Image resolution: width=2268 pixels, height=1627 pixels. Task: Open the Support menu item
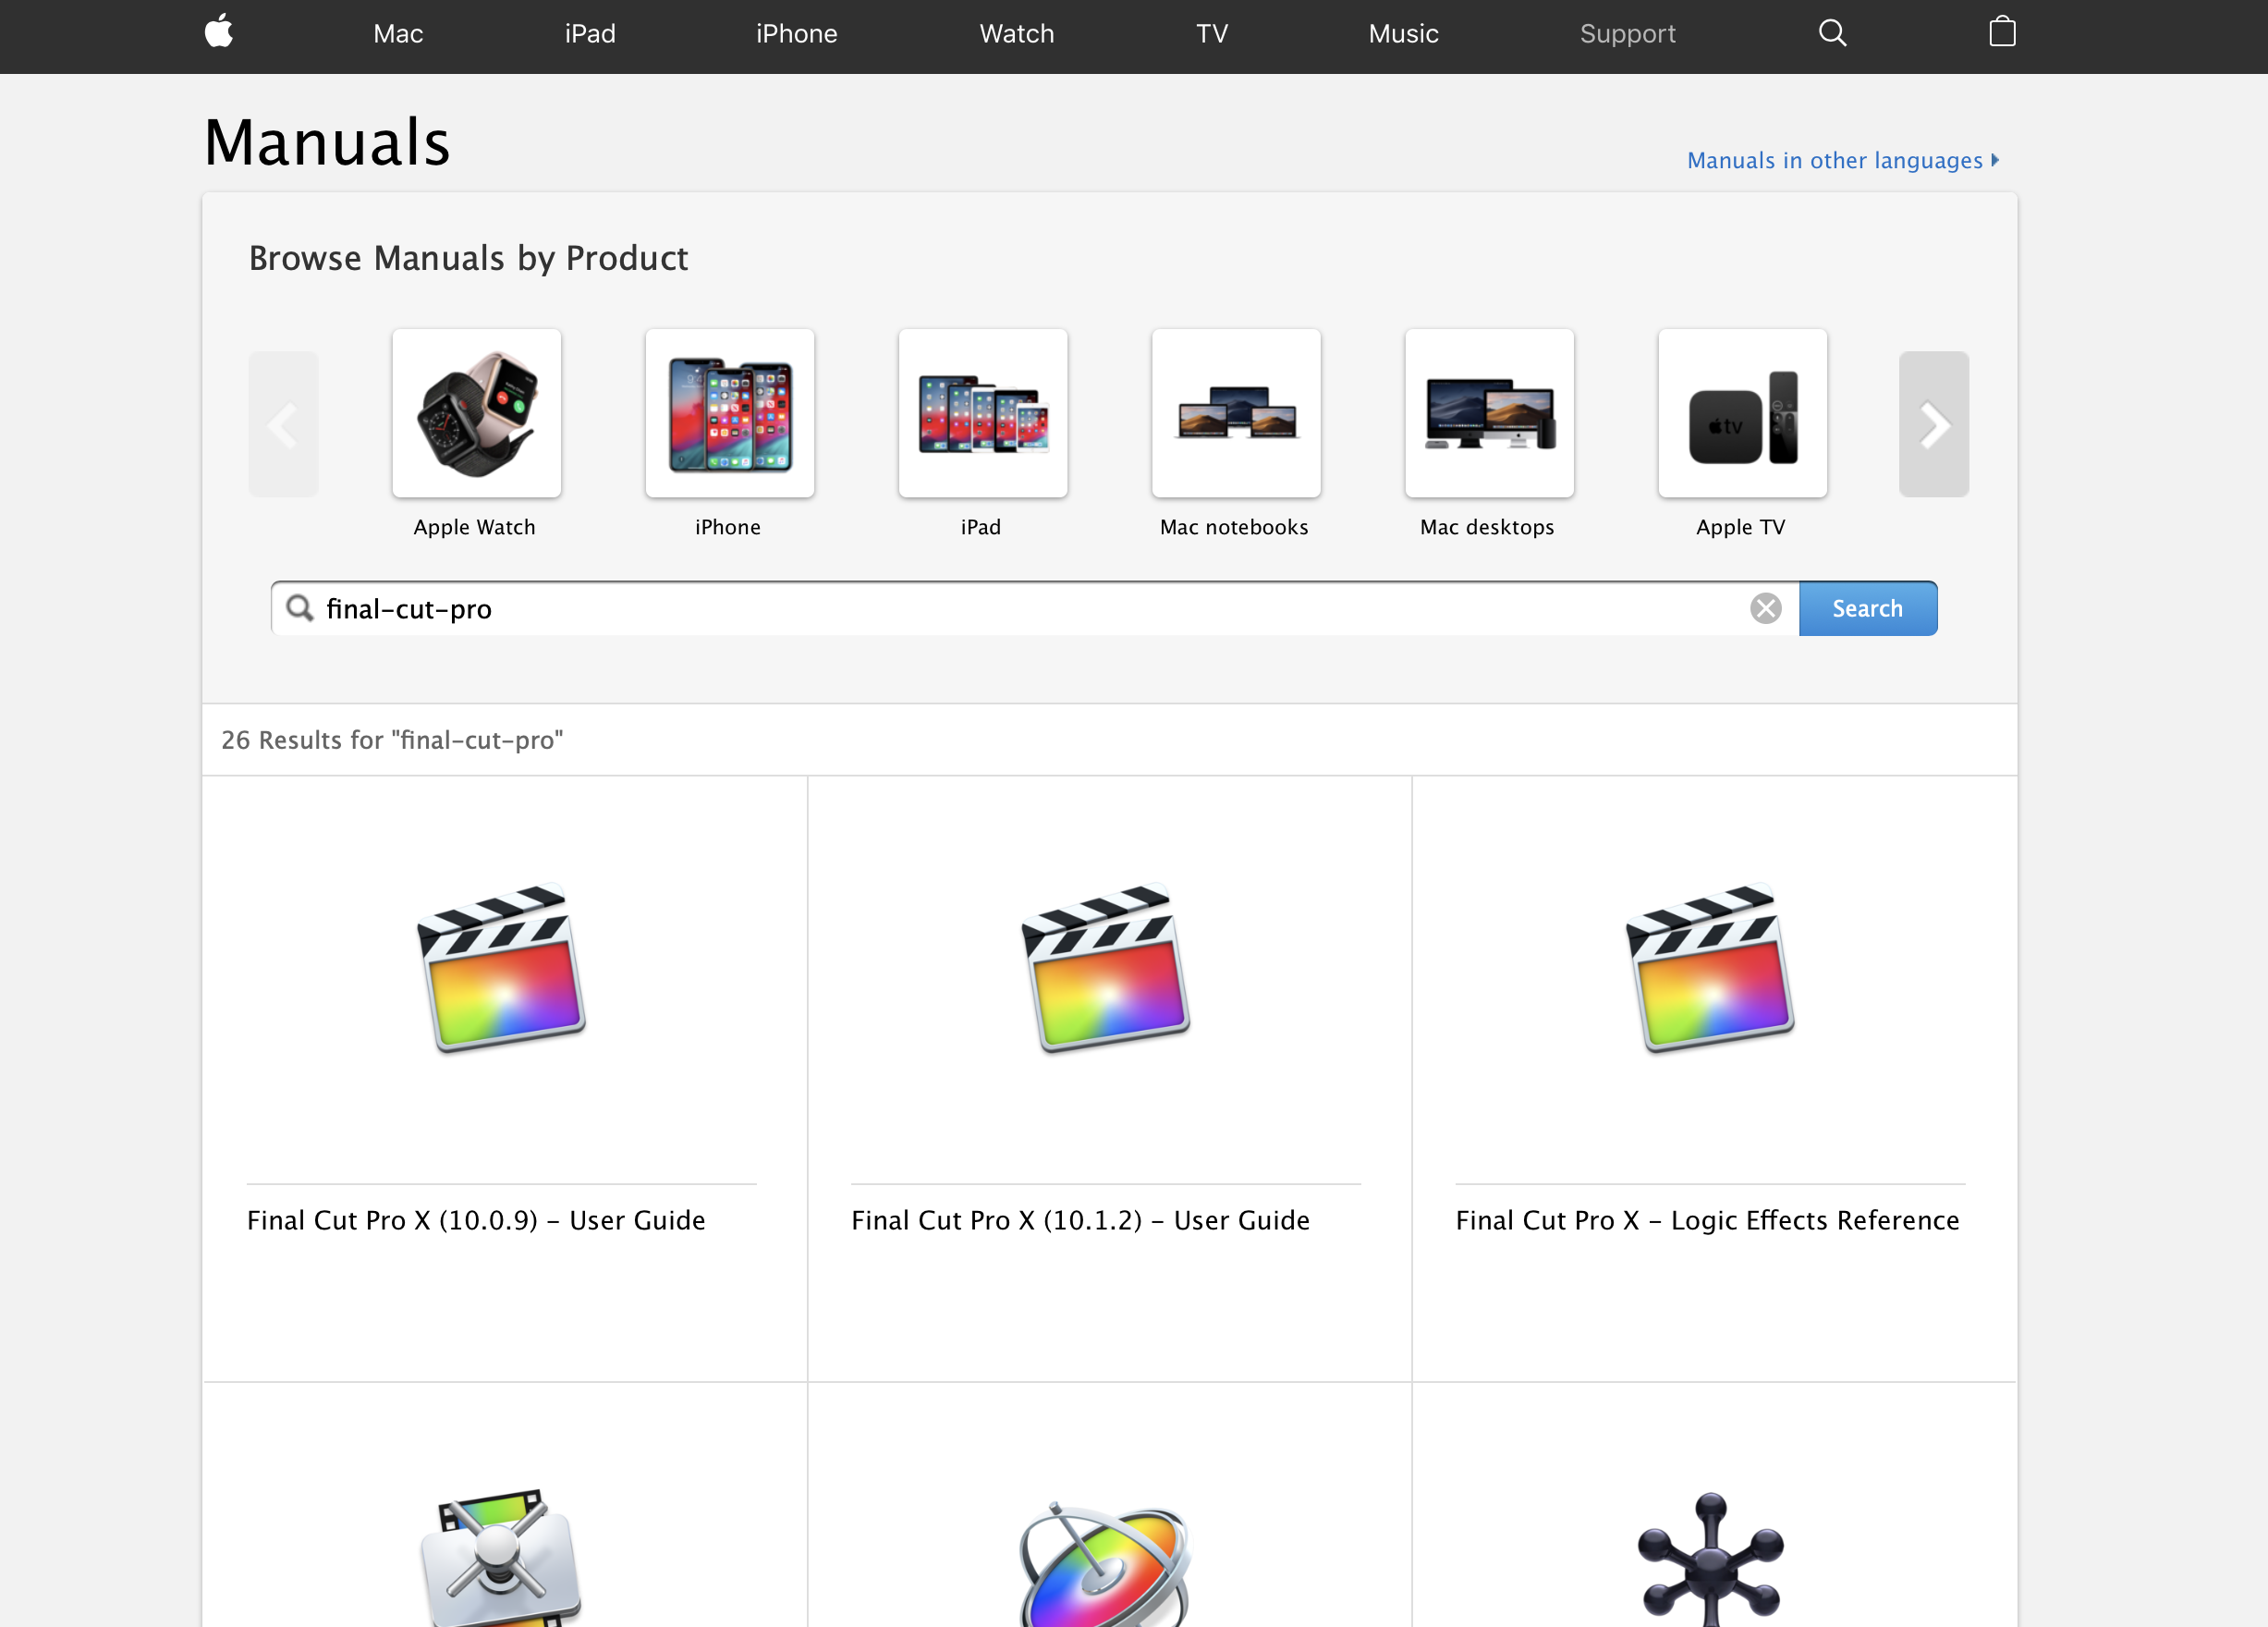pyautogui.click(x=1627, y=34)
